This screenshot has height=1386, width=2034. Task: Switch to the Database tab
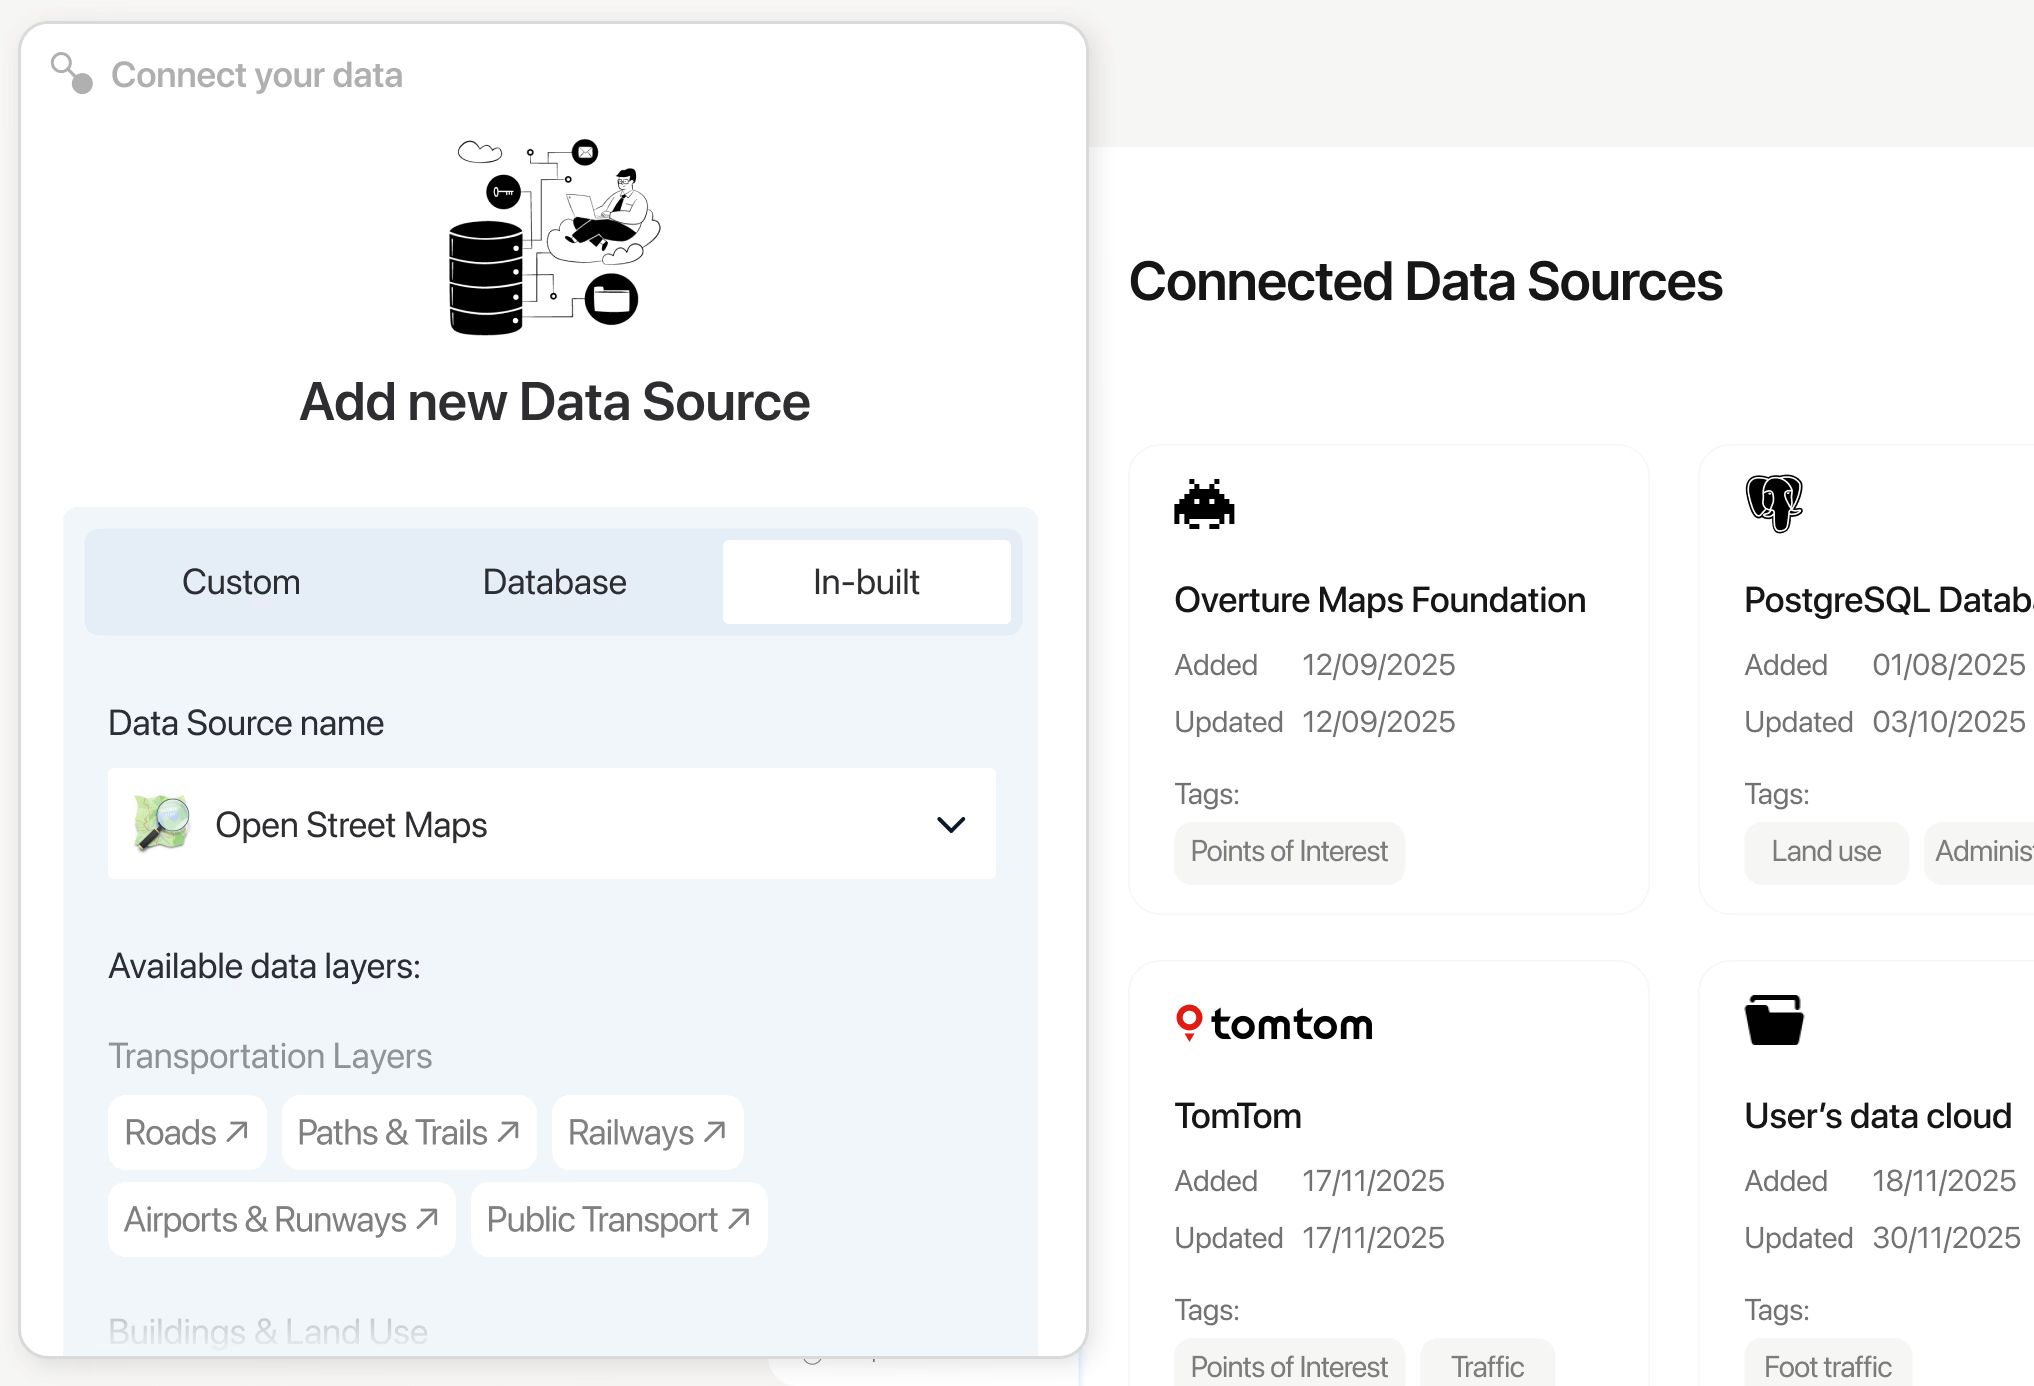tap(554, 582)
